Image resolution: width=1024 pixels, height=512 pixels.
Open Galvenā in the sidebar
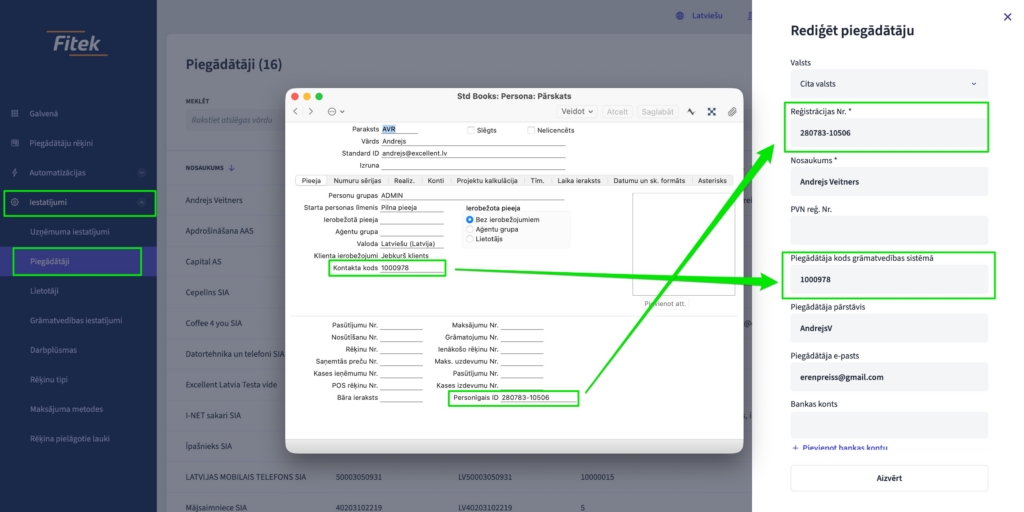pos(43,114)
